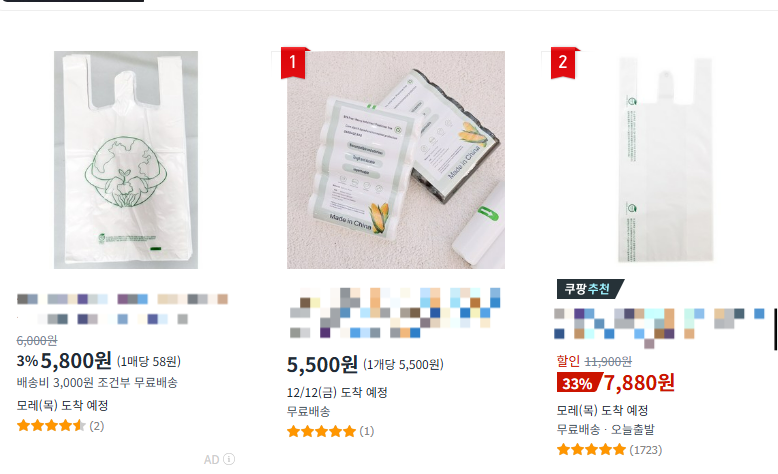This screenshot has height=474, width=778.
Task: Click the five-star rating with (1) review
Action: tap(330, 431)
